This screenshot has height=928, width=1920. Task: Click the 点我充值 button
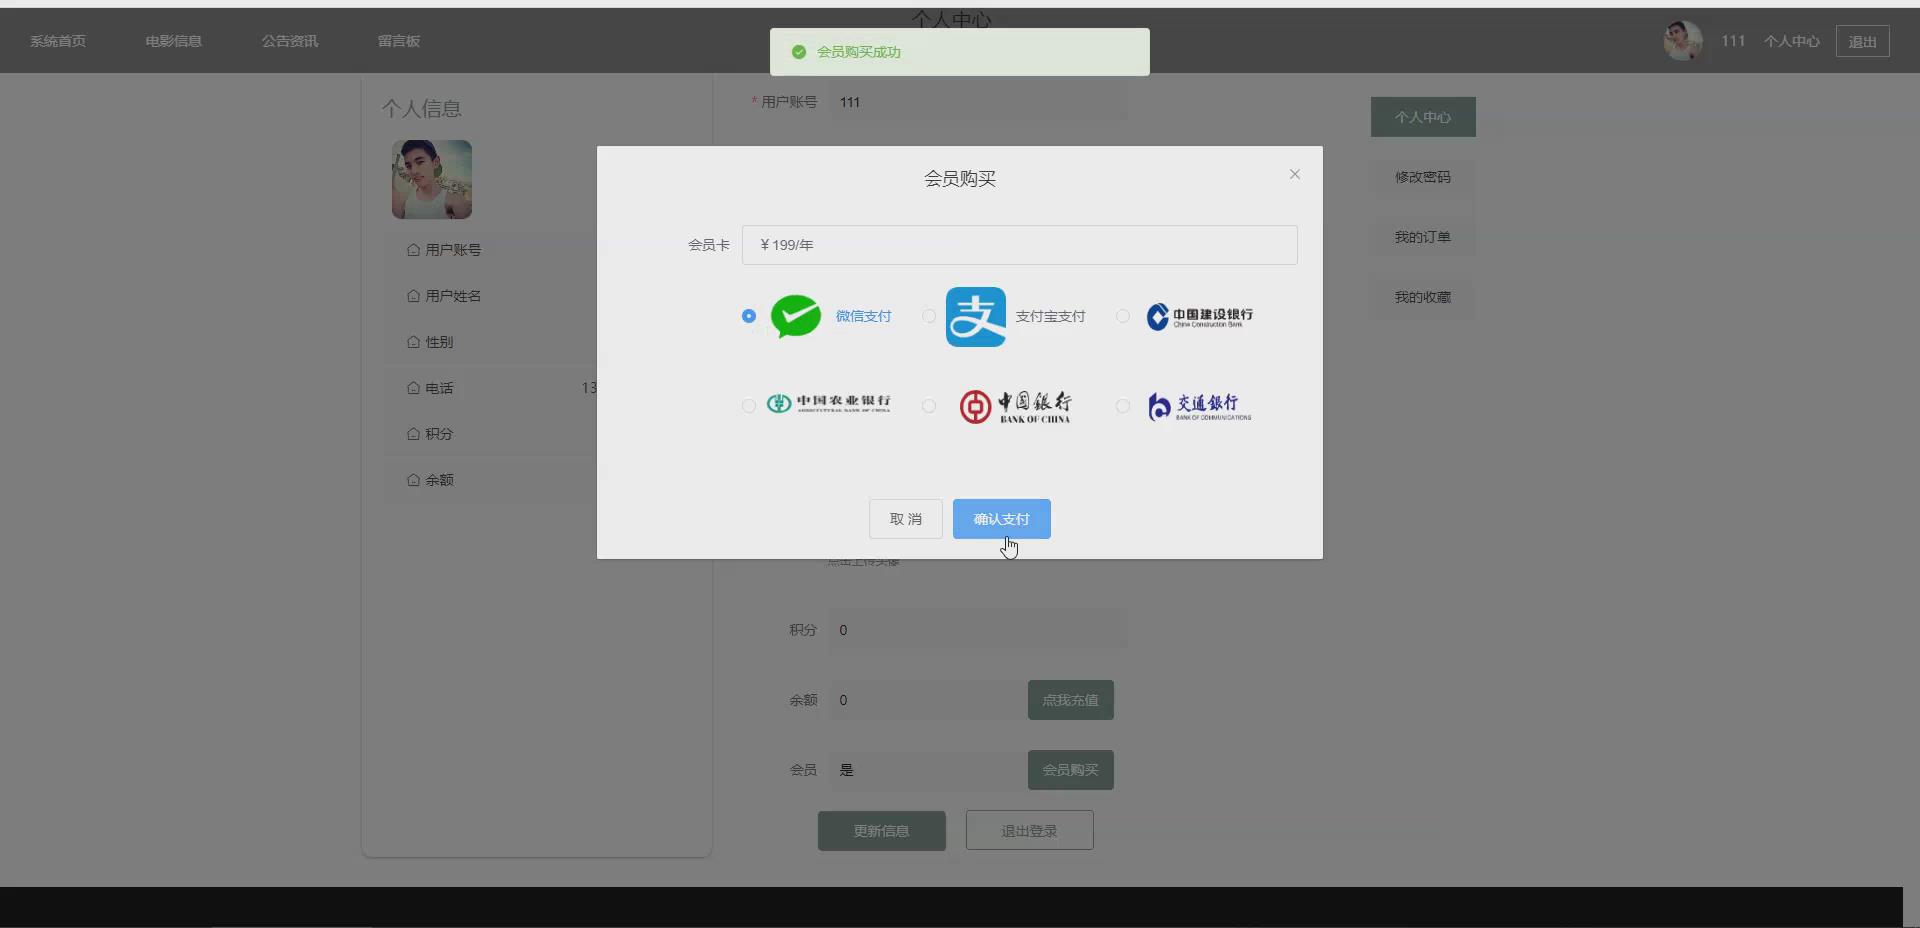[x=1069, y=700]
